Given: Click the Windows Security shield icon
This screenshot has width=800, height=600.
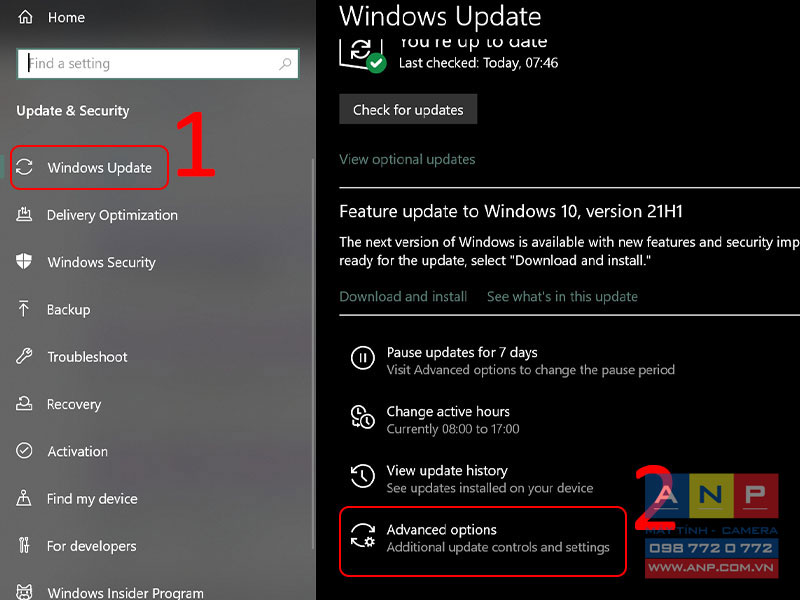Looking at the screenshot, I should click(x=24, y=262).
